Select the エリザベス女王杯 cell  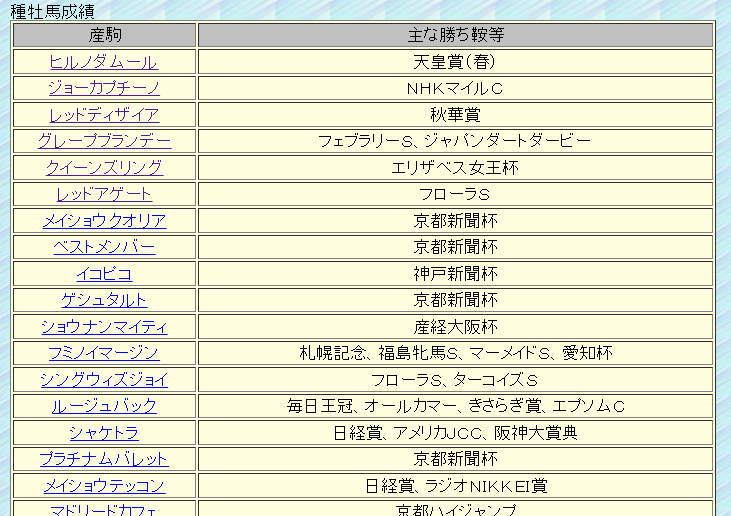[455, 168]
